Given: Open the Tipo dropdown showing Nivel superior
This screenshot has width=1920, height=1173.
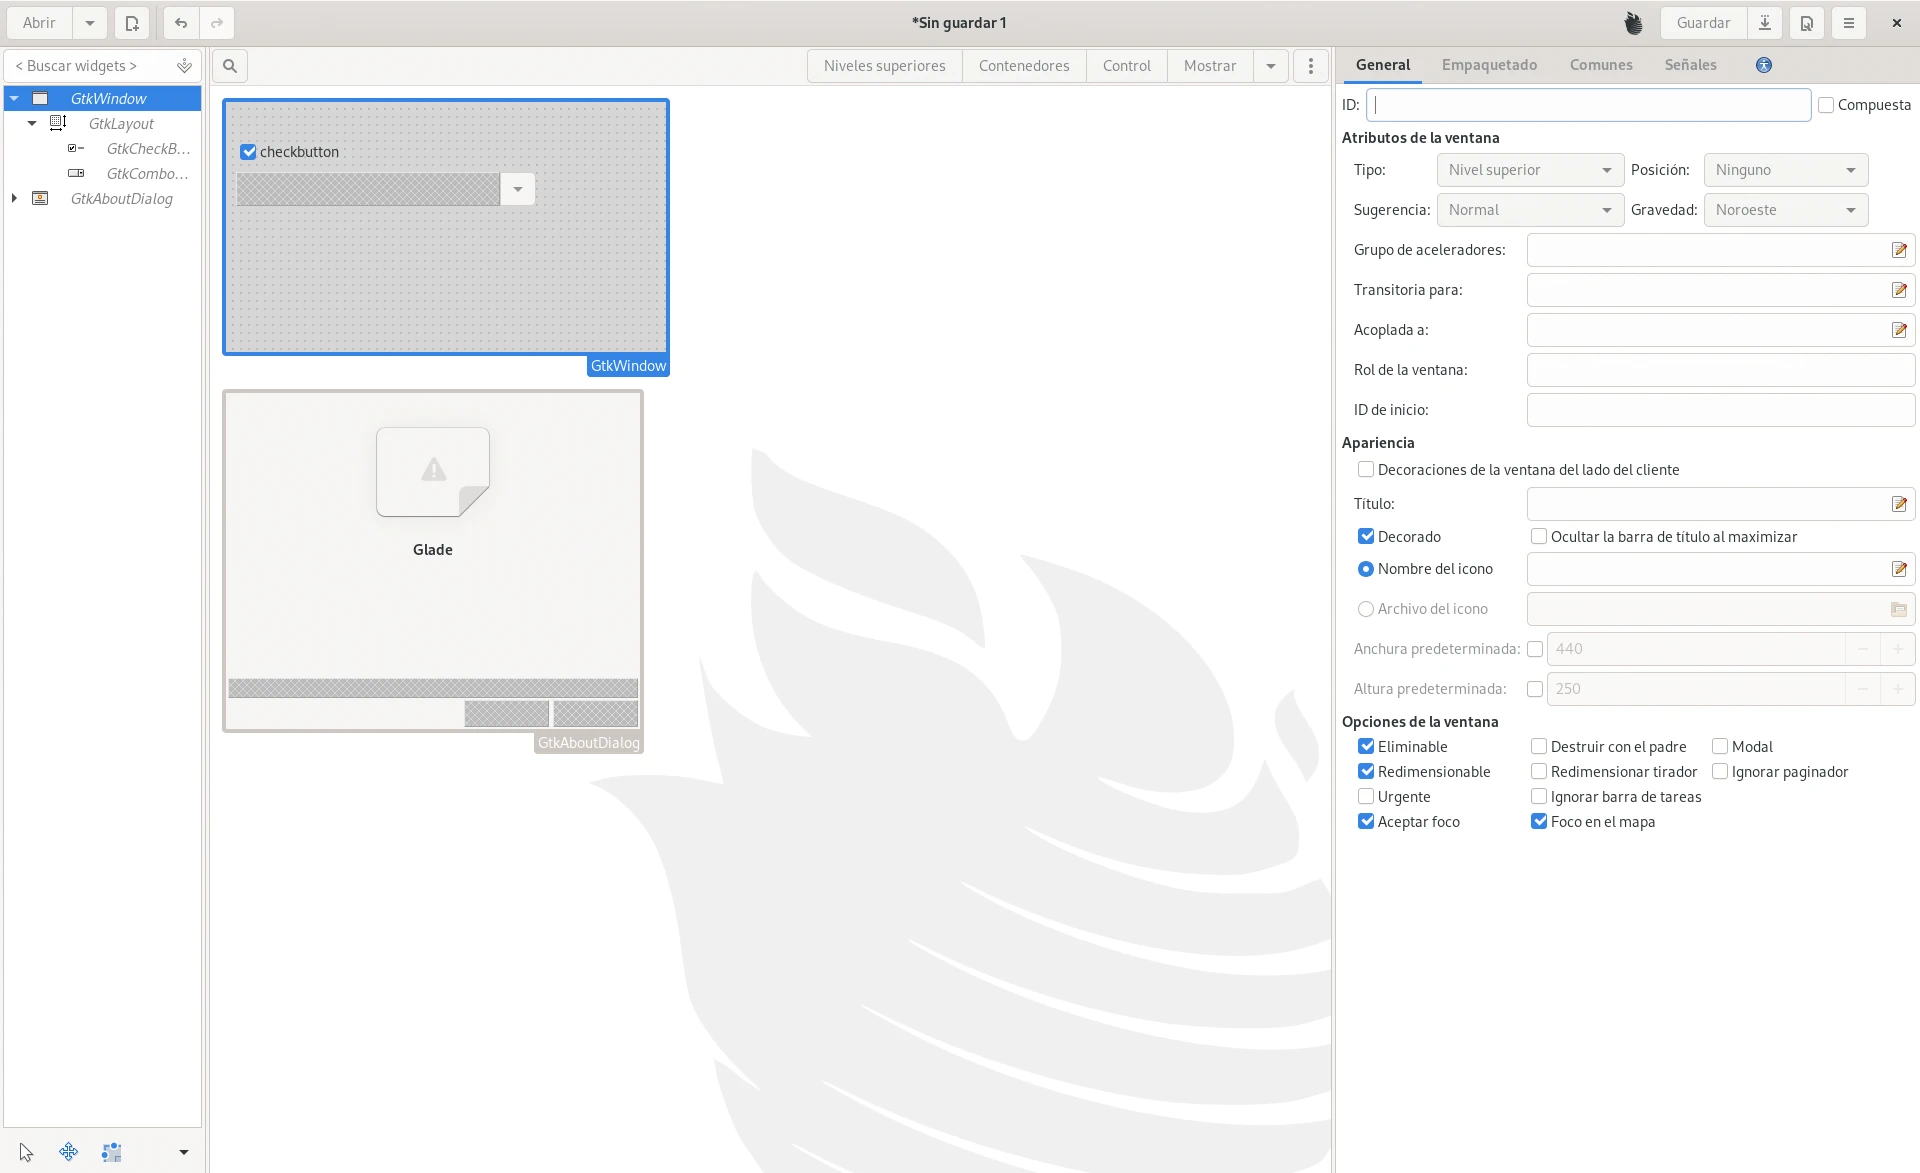Looking at the screenshot, I should (x=1530, y=170).
